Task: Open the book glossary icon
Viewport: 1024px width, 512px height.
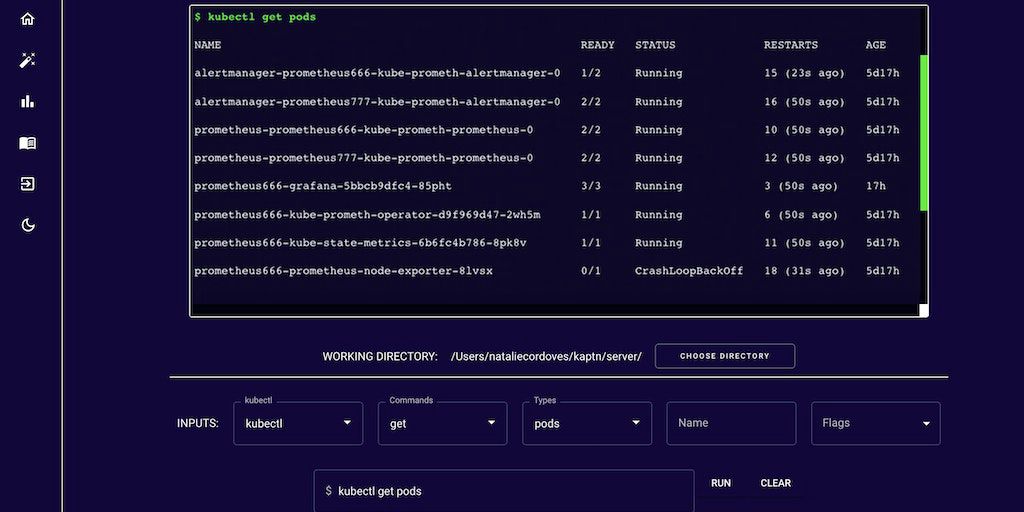Action: click(x=28, y=143)
